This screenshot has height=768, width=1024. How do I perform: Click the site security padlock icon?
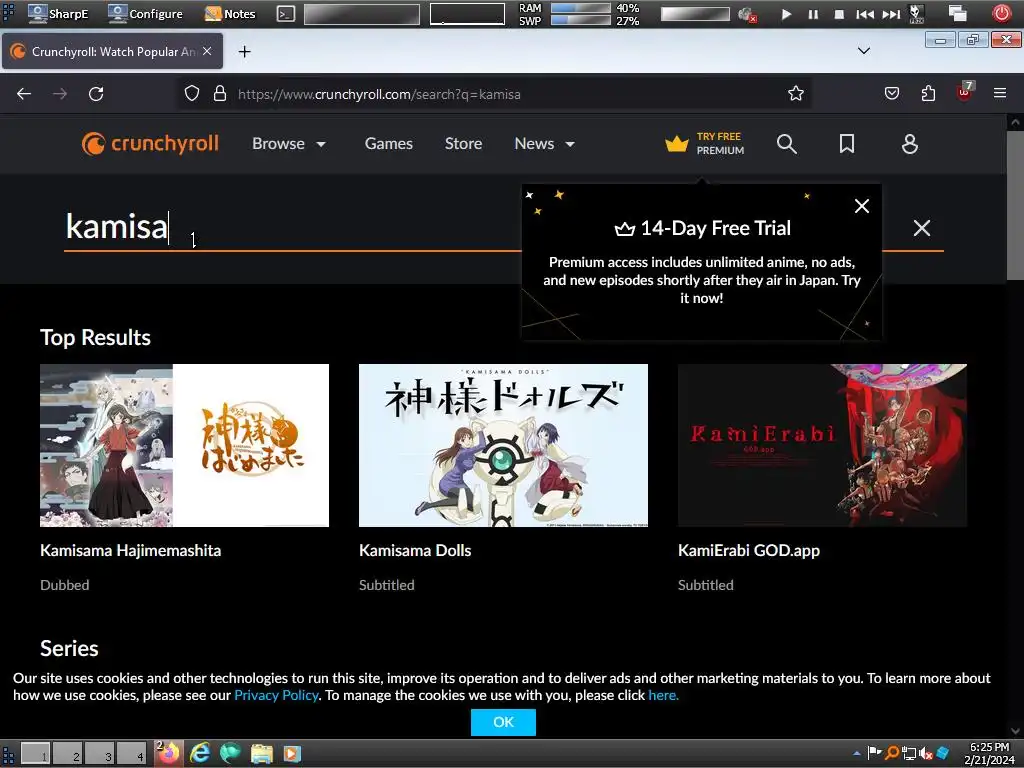click(220, 94)
